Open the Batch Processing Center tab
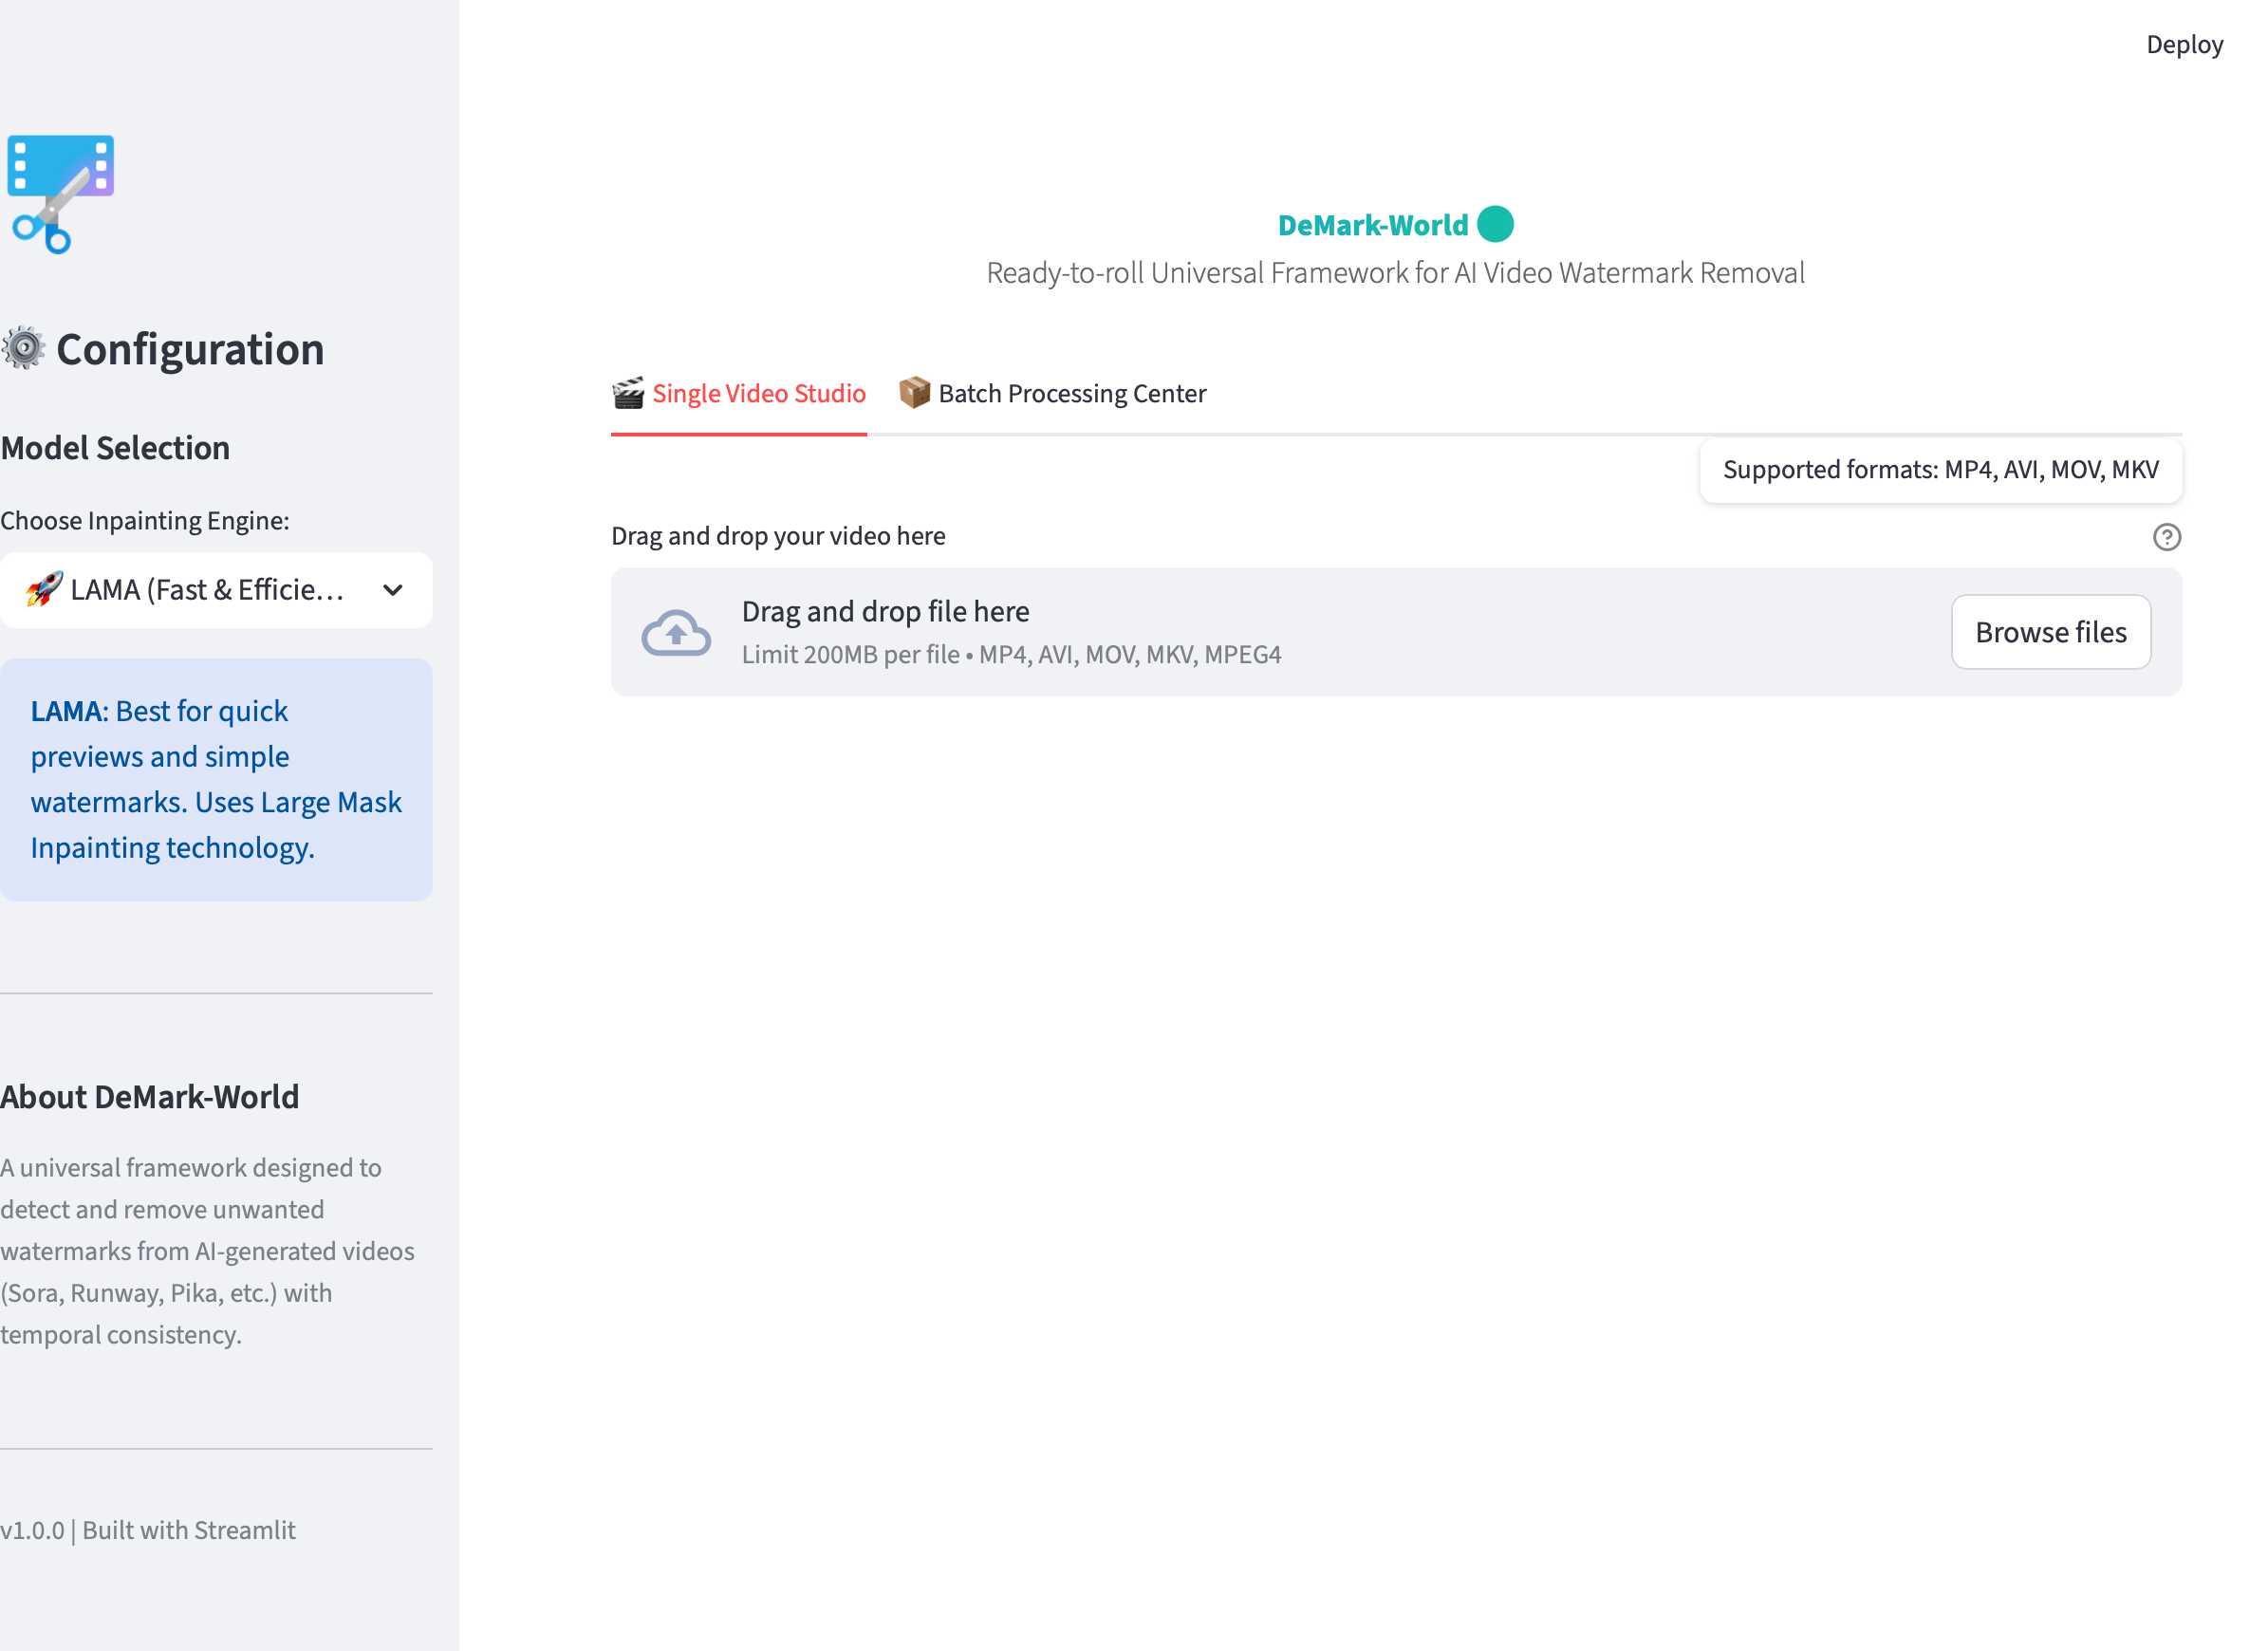This screenshot has height=1651, width=2268. pos(1052,393)
